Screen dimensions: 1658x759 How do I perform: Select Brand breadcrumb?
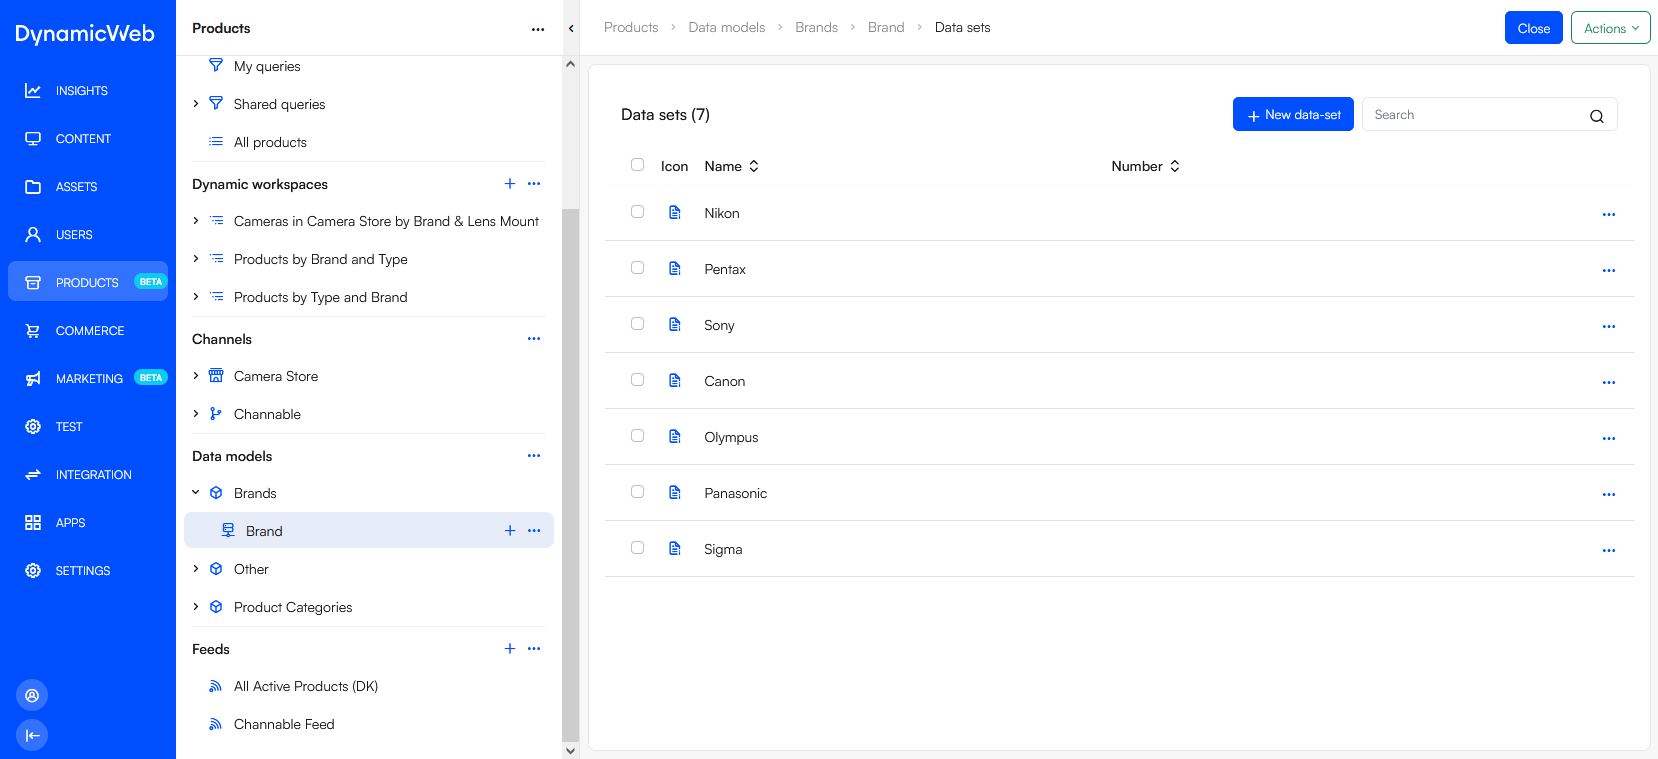[x=886, y=28]
